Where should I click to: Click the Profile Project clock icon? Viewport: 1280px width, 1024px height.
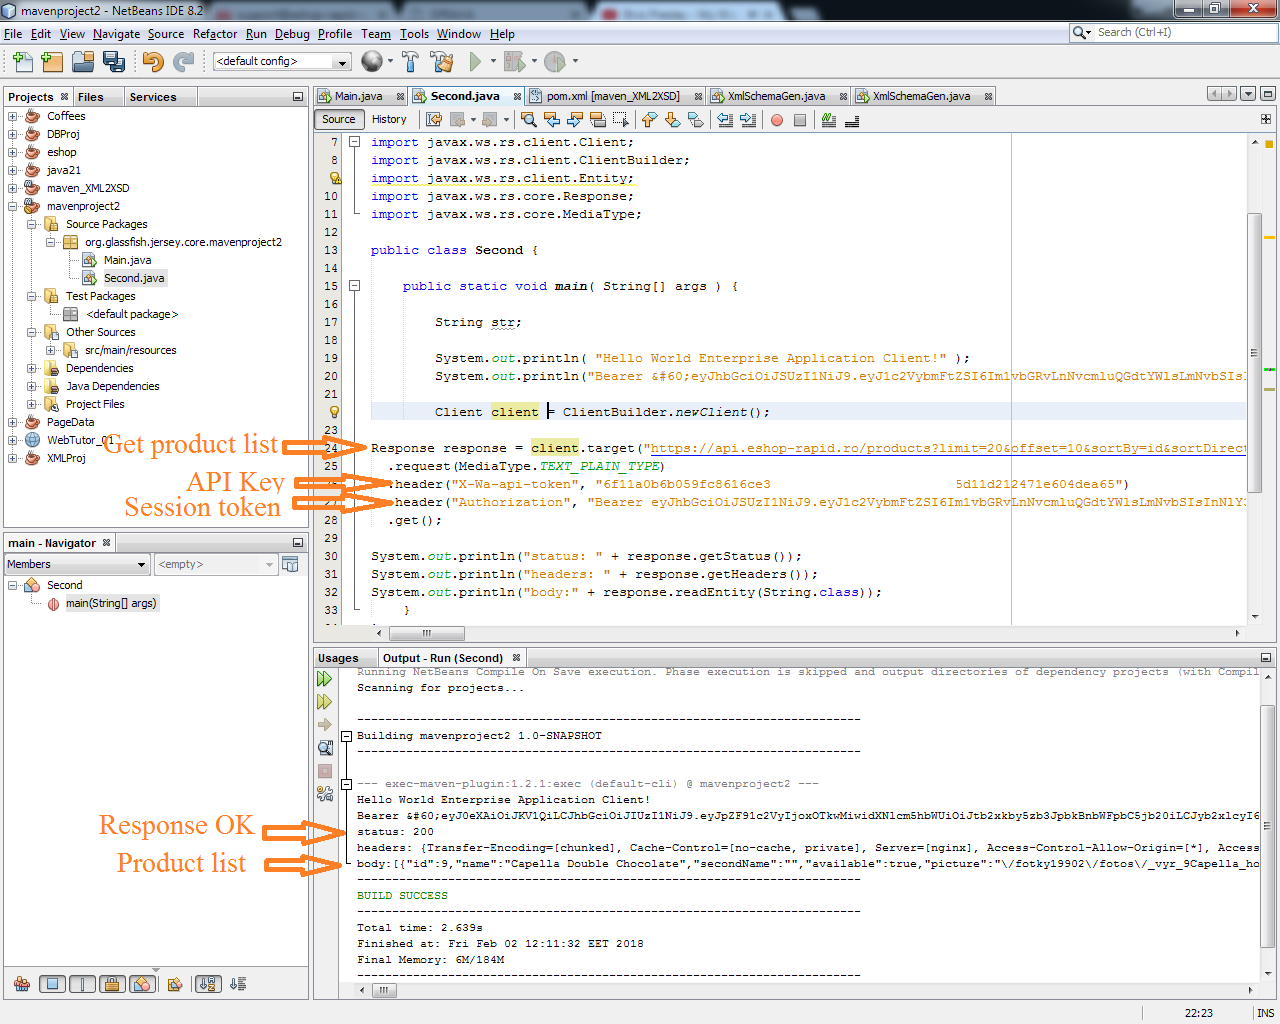(x=555, y=62)
